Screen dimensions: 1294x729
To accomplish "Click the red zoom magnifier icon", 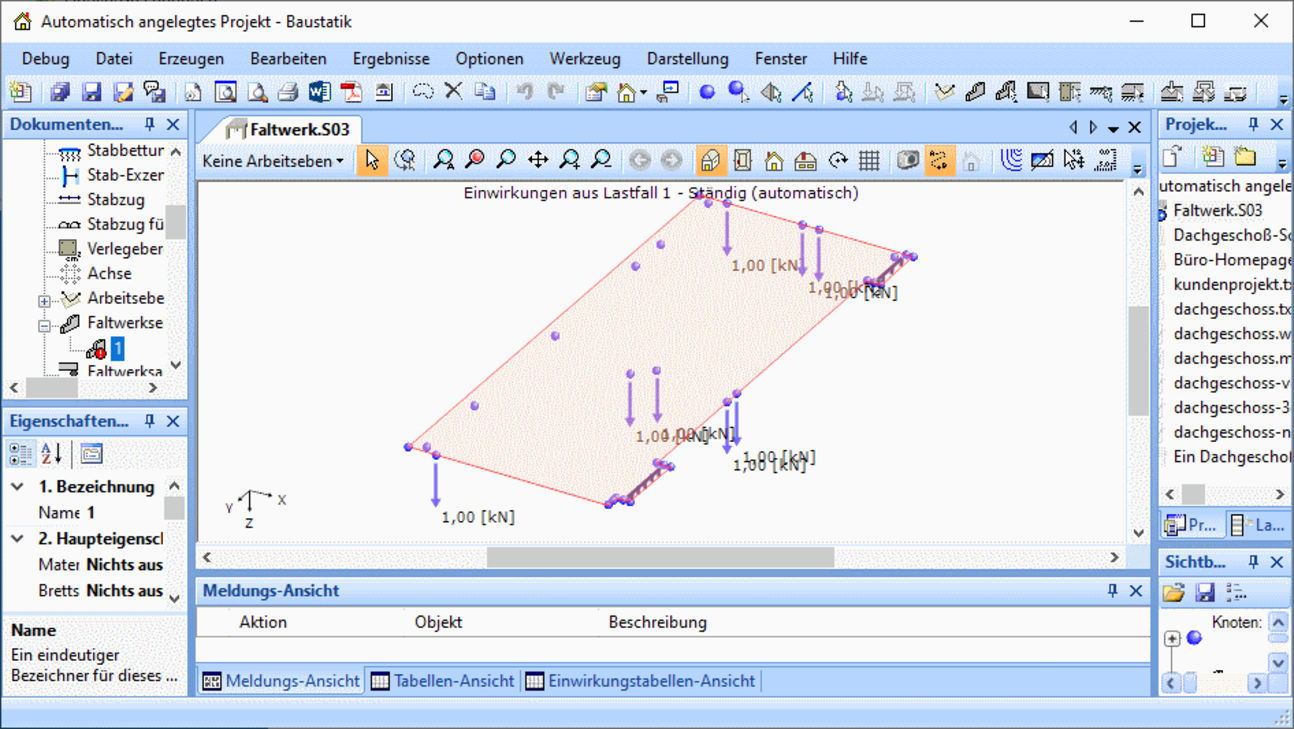I will pyautogui.click(x=475, y=160).
